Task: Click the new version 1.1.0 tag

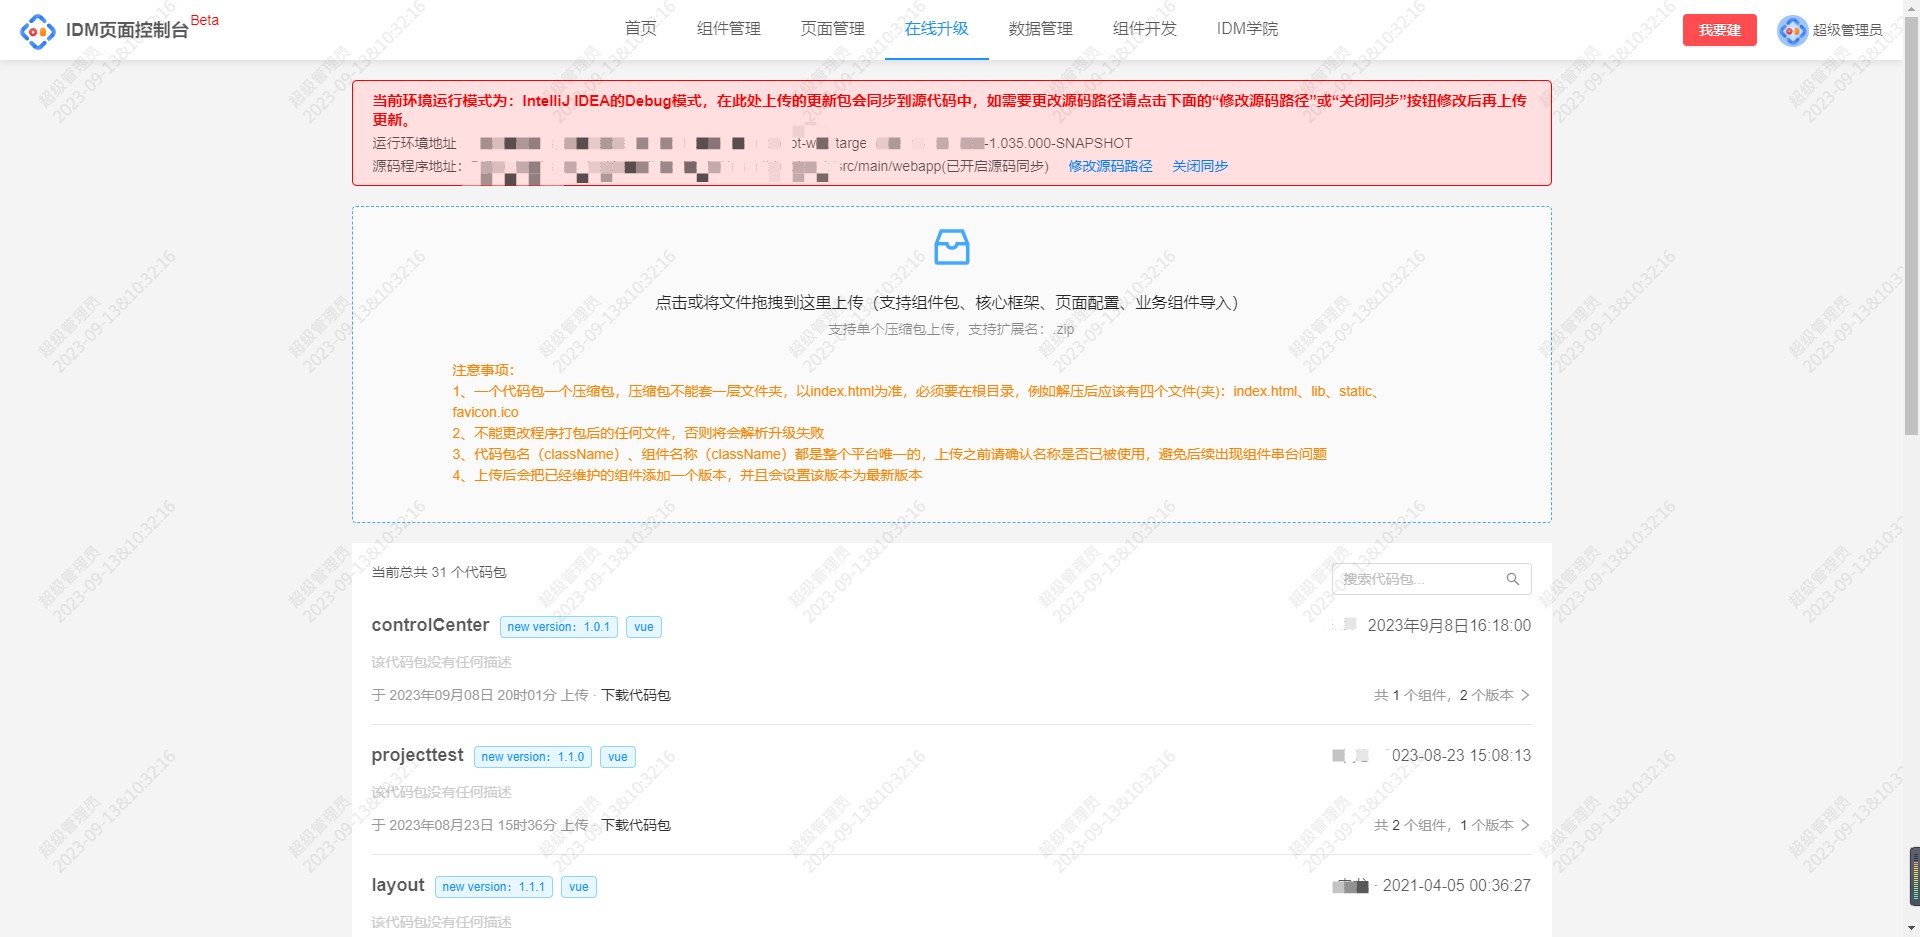Action: 533,757
